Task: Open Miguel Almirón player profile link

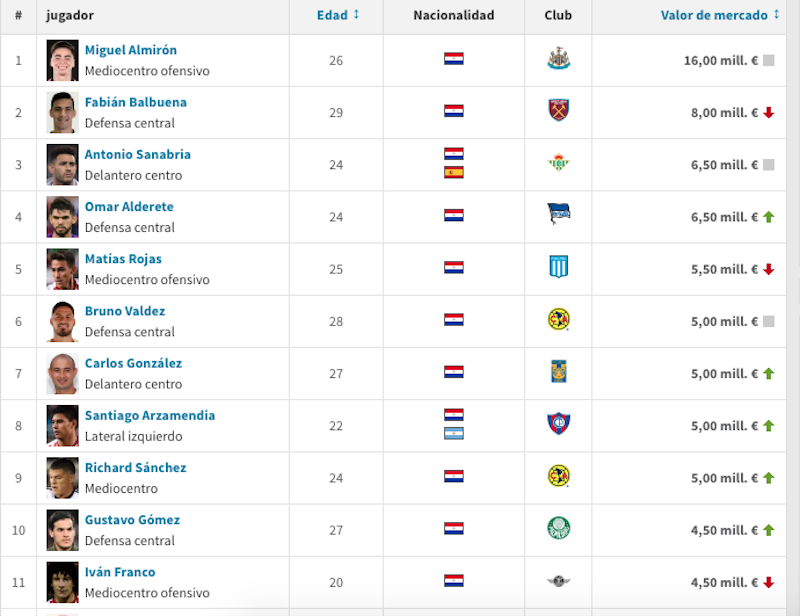Action: pos(131,50)
